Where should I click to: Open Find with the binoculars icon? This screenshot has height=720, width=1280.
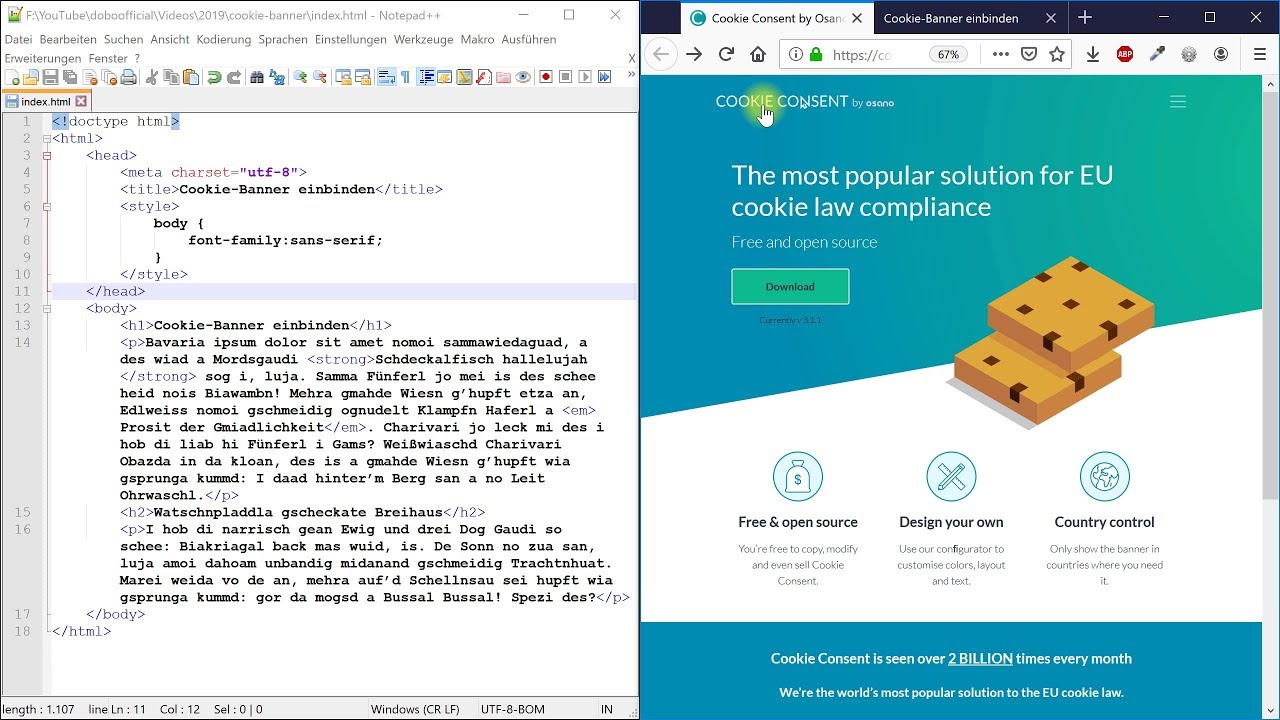(x=257, y=77)
